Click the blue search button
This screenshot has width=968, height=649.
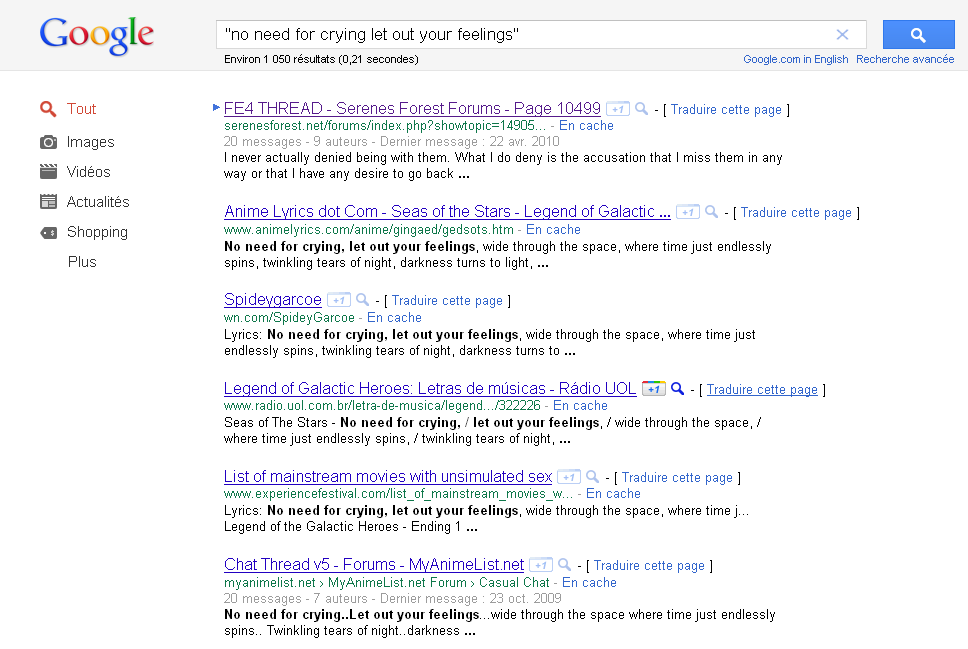tap(919, 35)
